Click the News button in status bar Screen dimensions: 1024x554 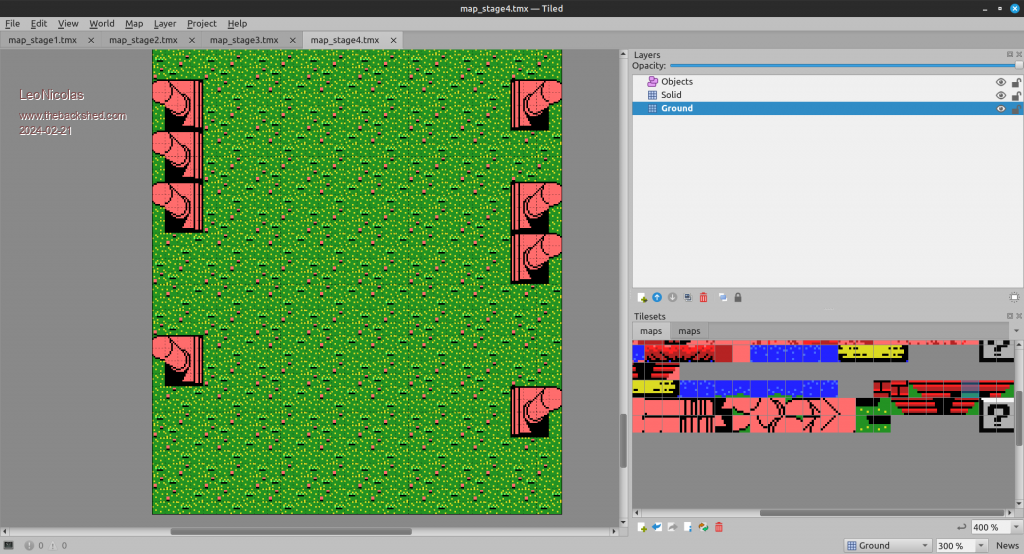(x=1007, y=546)
